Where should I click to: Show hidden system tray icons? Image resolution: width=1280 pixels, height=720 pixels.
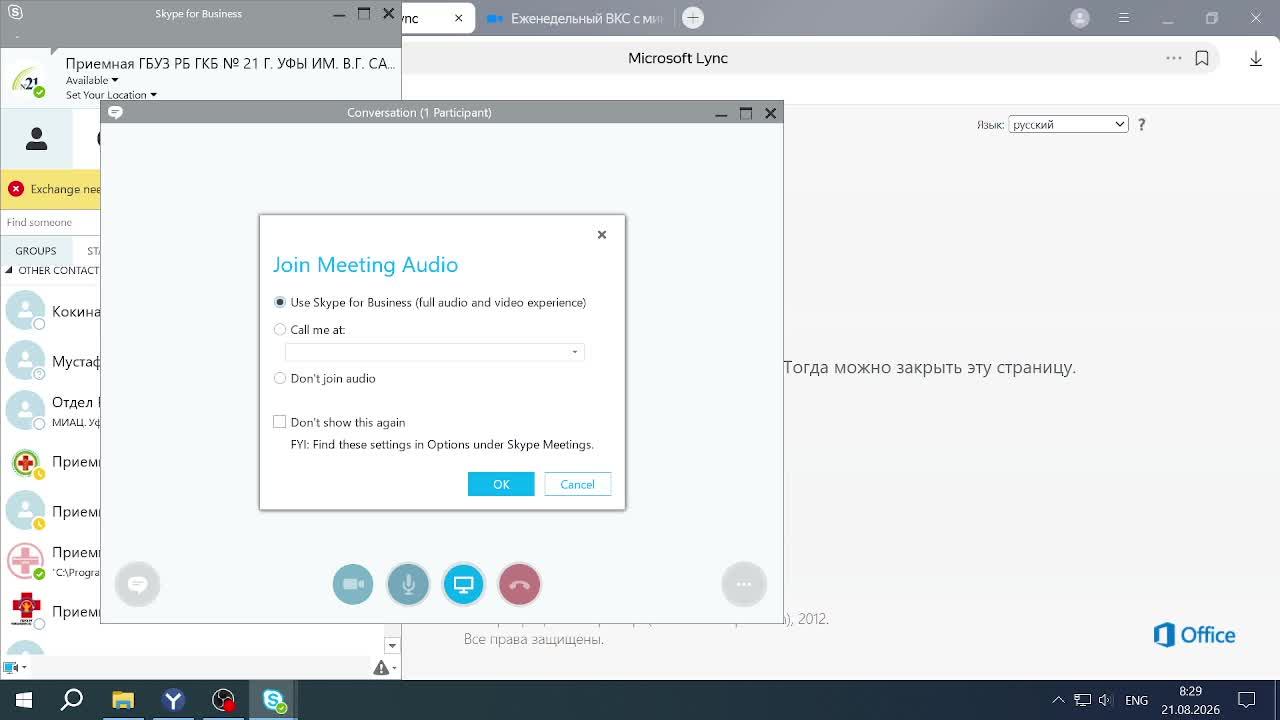tap(1058, 700)
